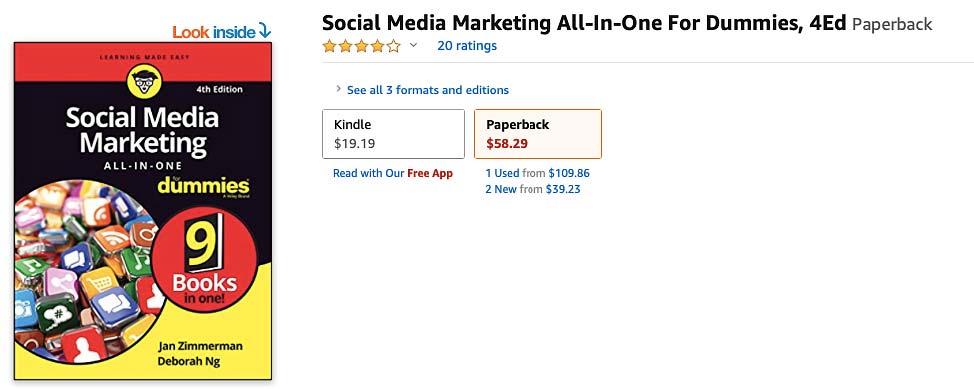Screen dimensions: 974x389
Task: Click the book title heading
Action: [x=584, y=24]
